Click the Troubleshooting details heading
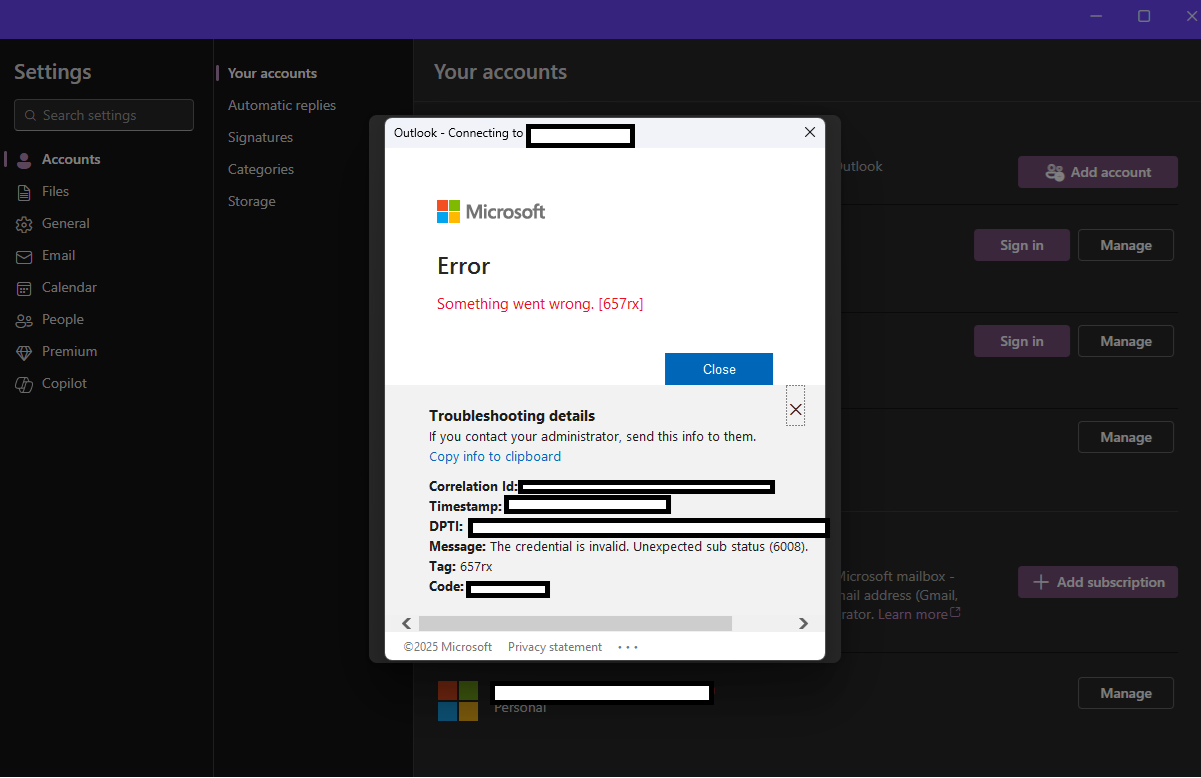The width and height of the screenshot is (1201, 778). coord(512,416)
